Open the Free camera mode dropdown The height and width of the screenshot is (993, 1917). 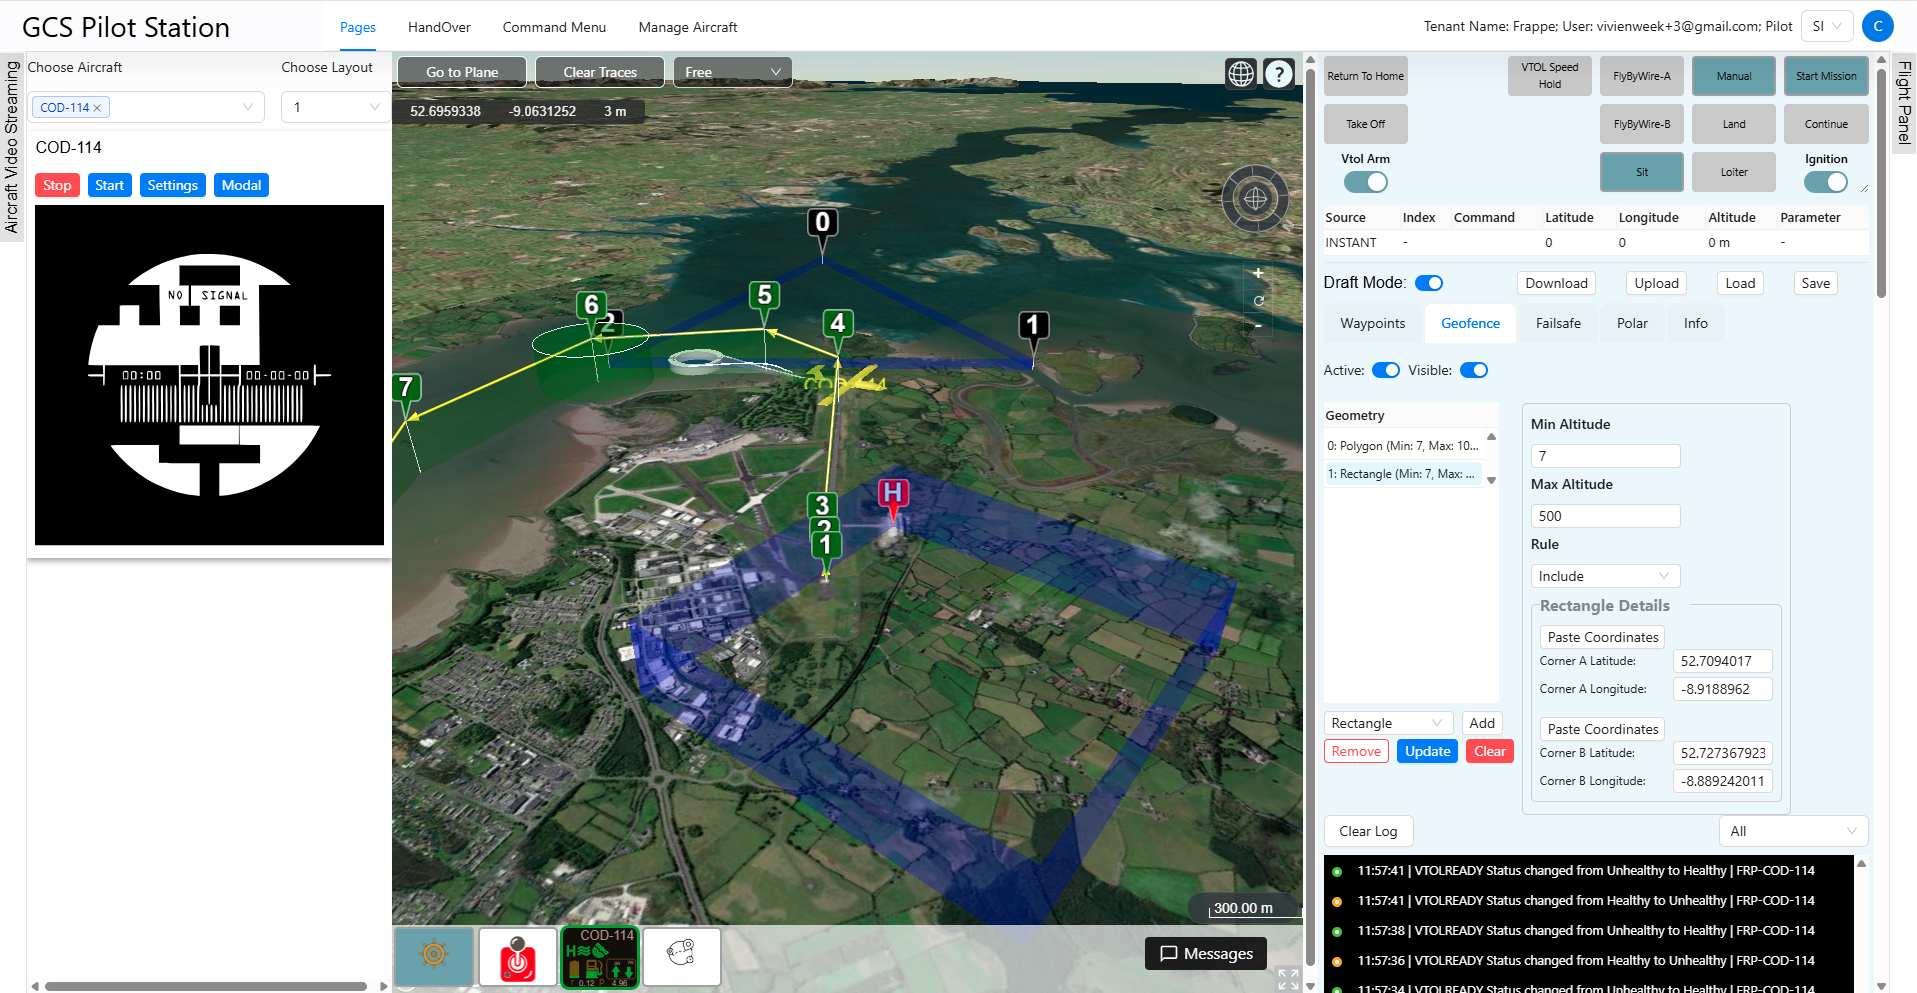pyautogui.click(x=732, y=72)
